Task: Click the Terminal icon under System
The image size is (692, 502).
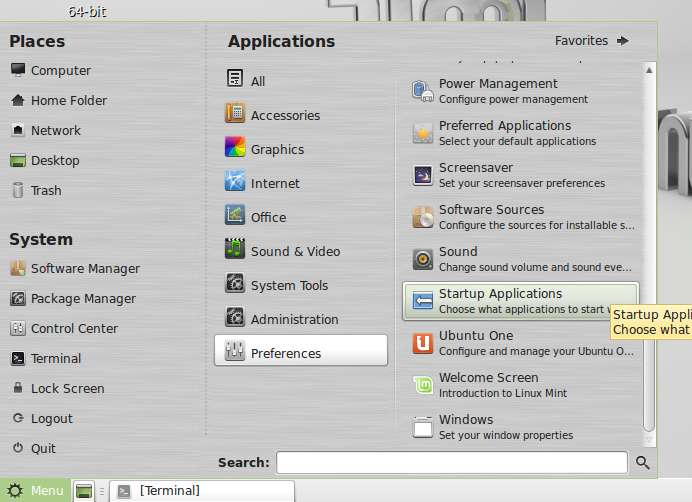Action: (x=18, y=359)
